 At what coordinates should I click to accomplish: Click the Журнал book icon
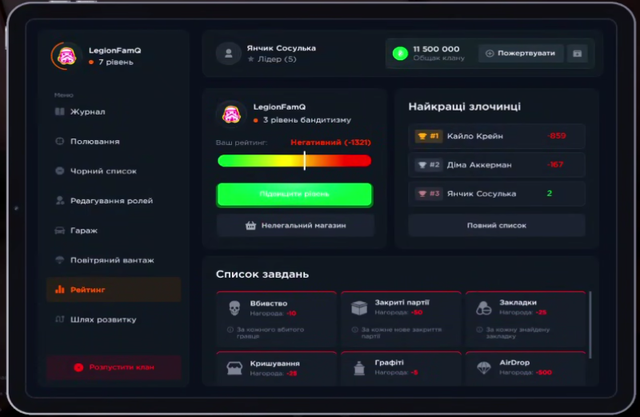point(60,111)
